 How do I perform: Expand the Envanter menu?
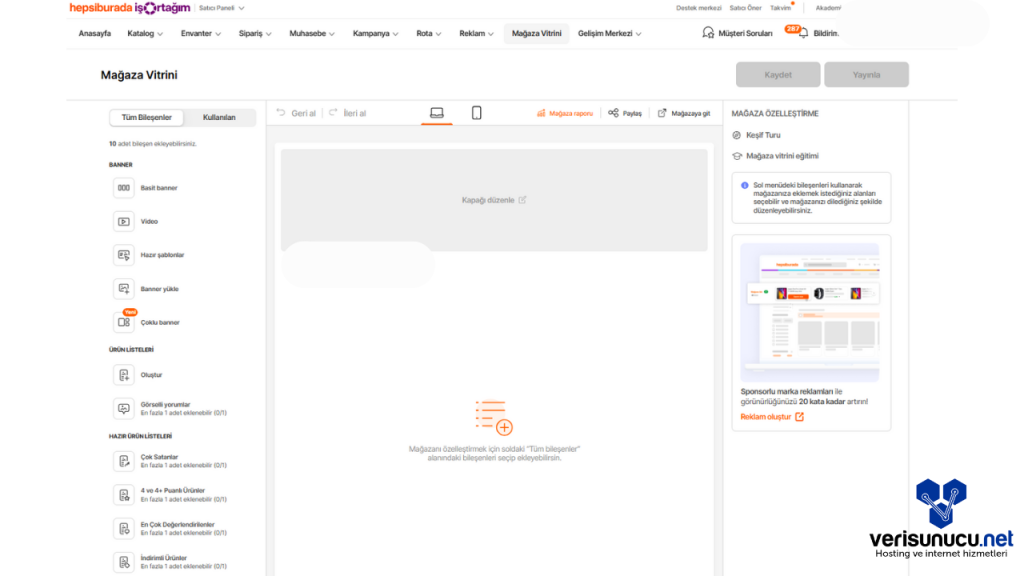[x=200, y=33]
